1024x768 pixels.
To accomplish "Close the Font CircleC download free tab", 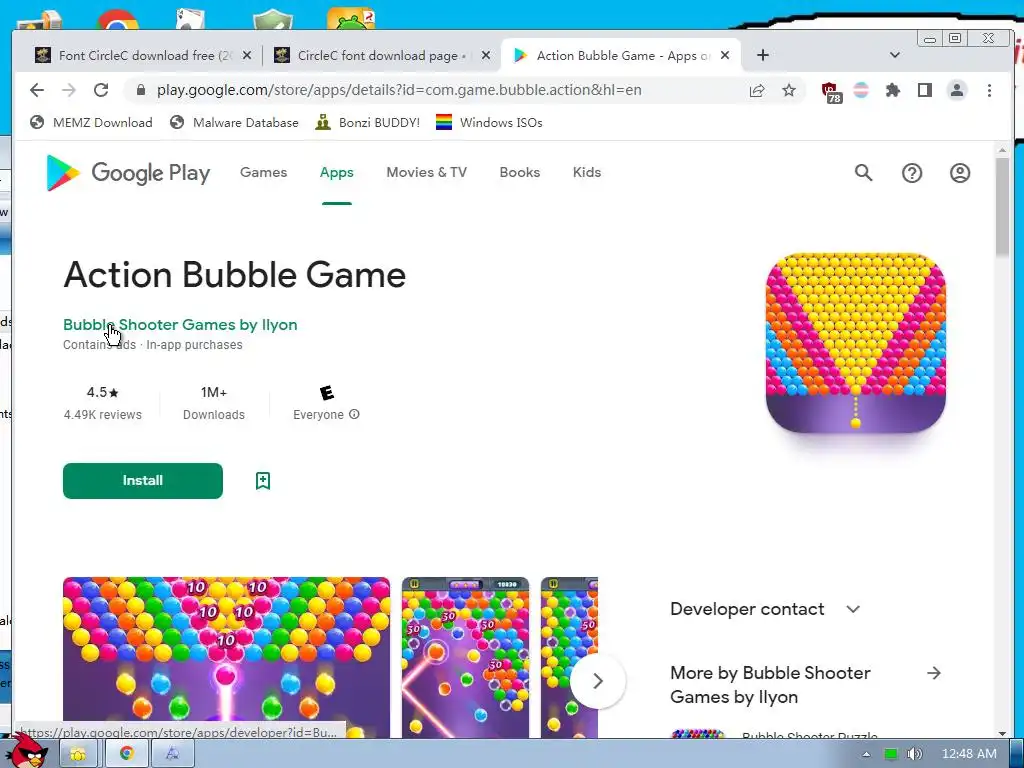I will point(247,56).
